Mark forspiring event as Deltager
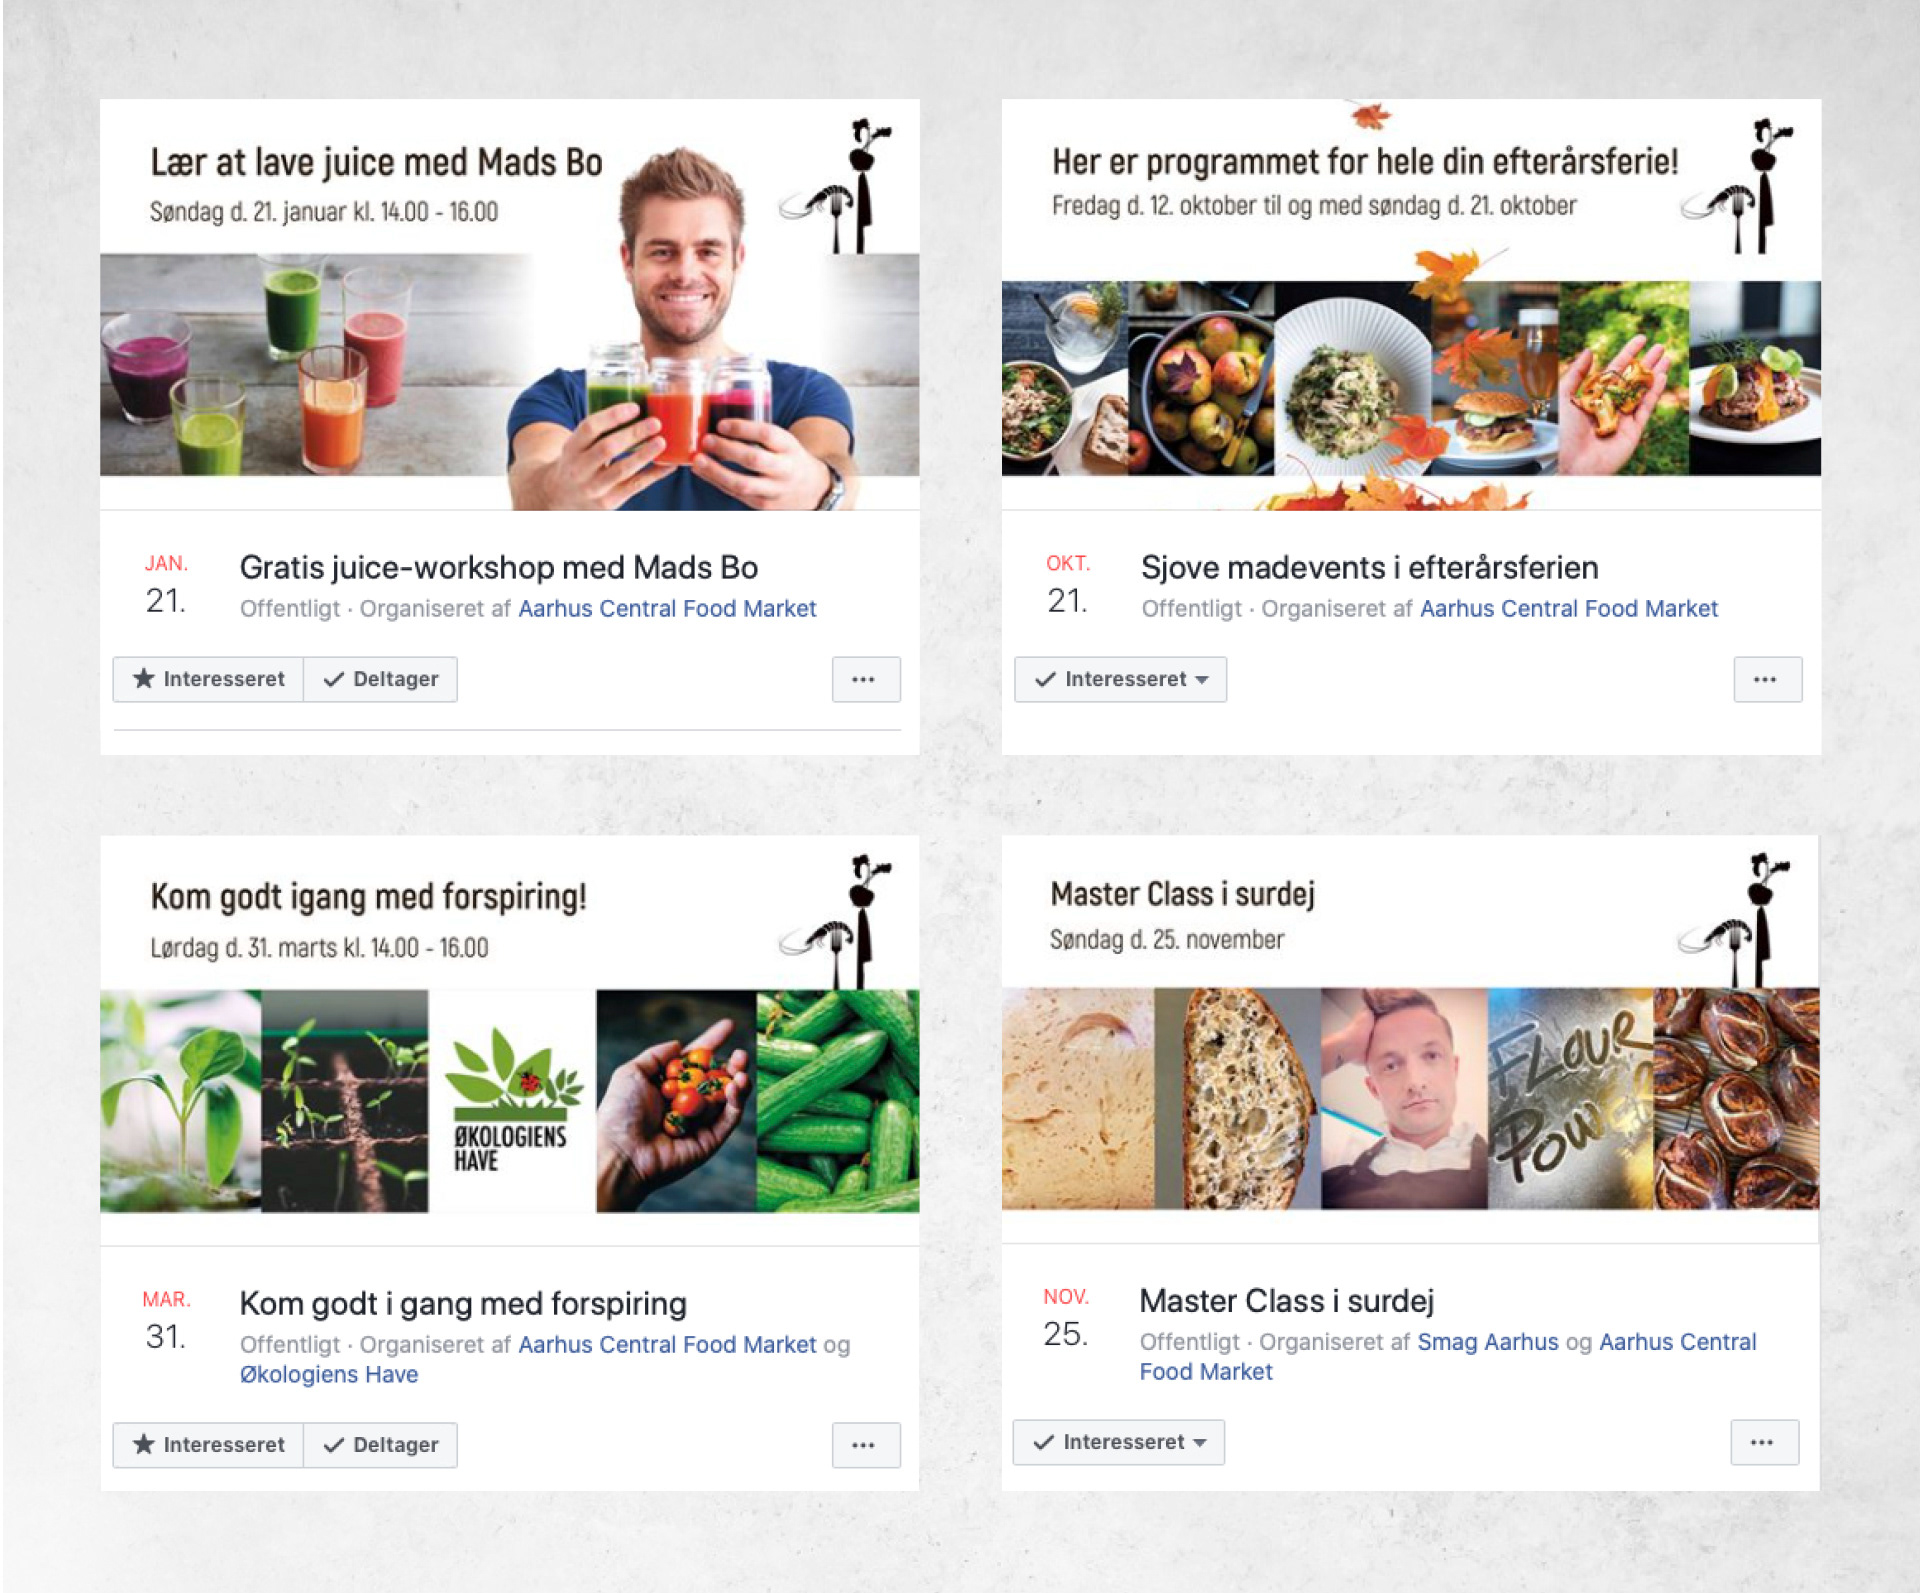 point(380,1445)
